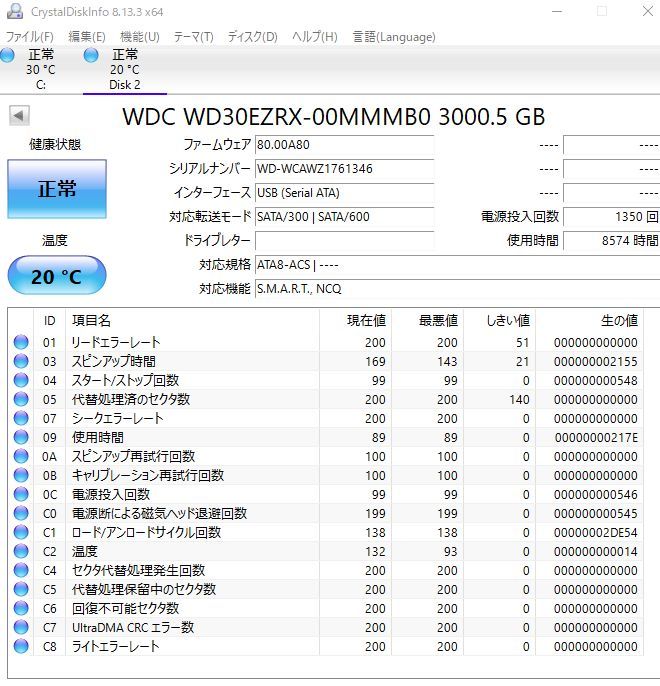This screenshot has width=660, height=686.
Task: Click the firmware field 80.00A80
Action: click(344, 145)
